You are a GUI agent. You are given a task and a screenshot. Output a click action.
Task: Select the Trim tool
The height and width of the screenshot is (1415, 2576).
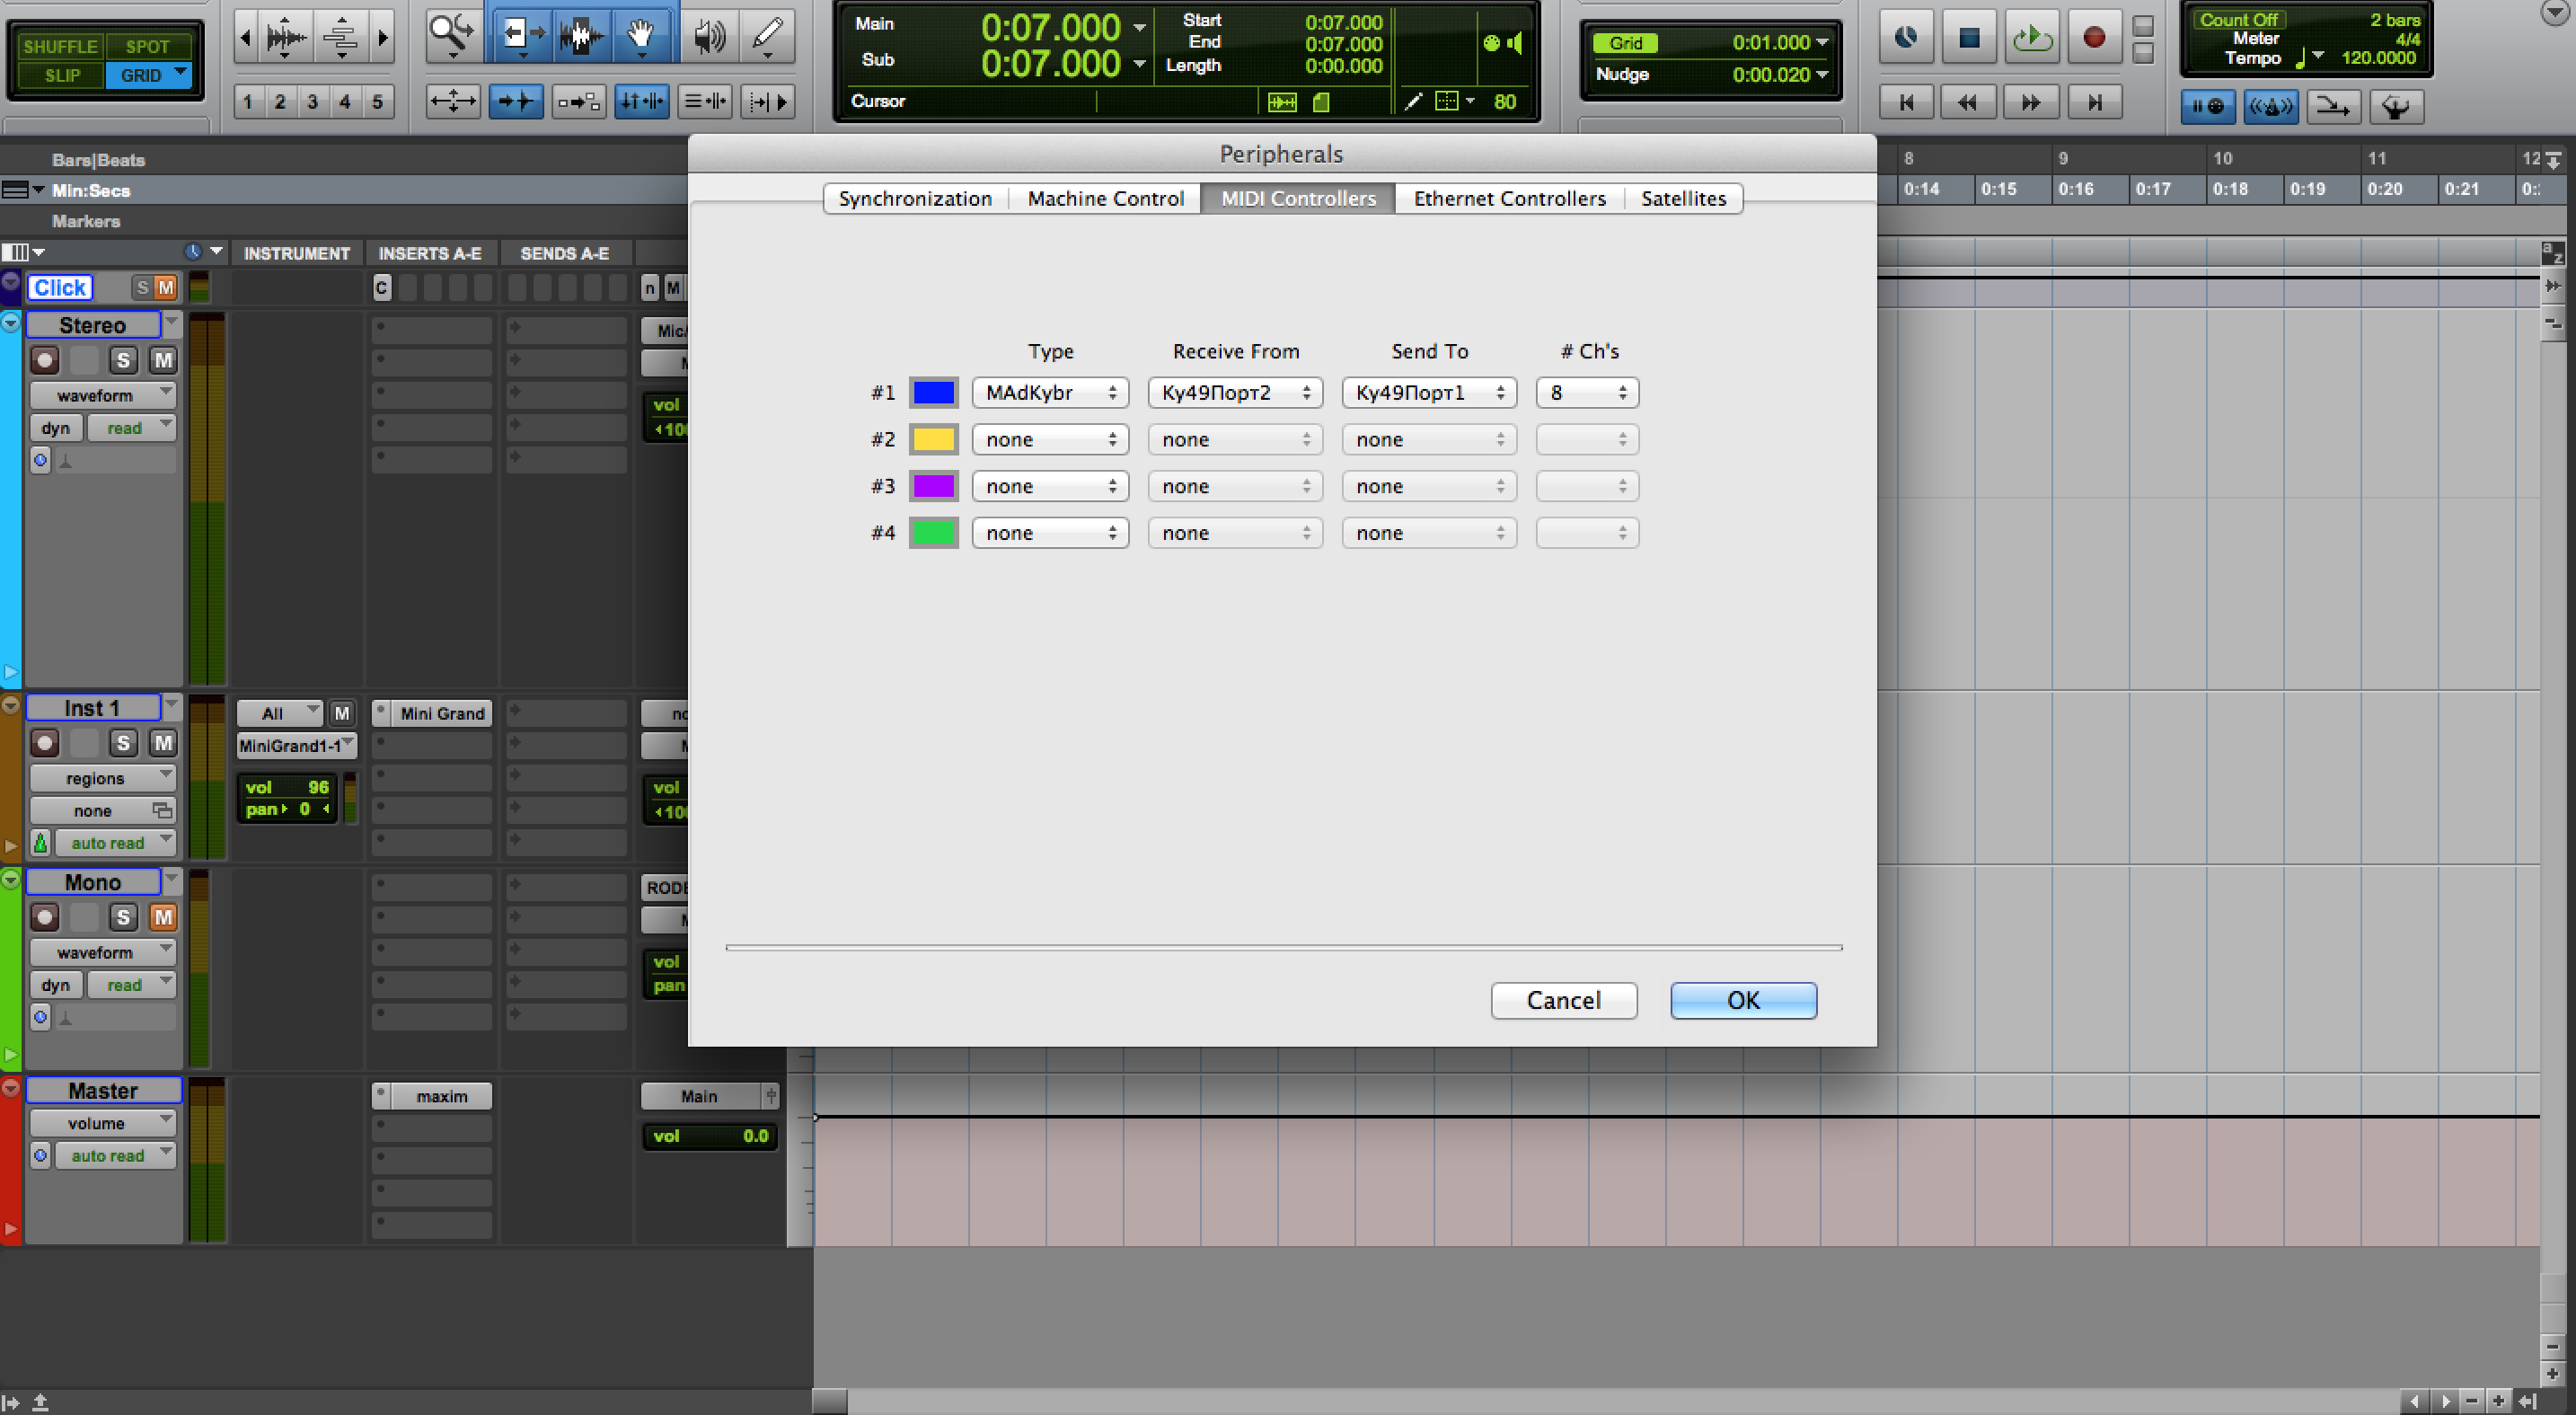tap(521, 36)
